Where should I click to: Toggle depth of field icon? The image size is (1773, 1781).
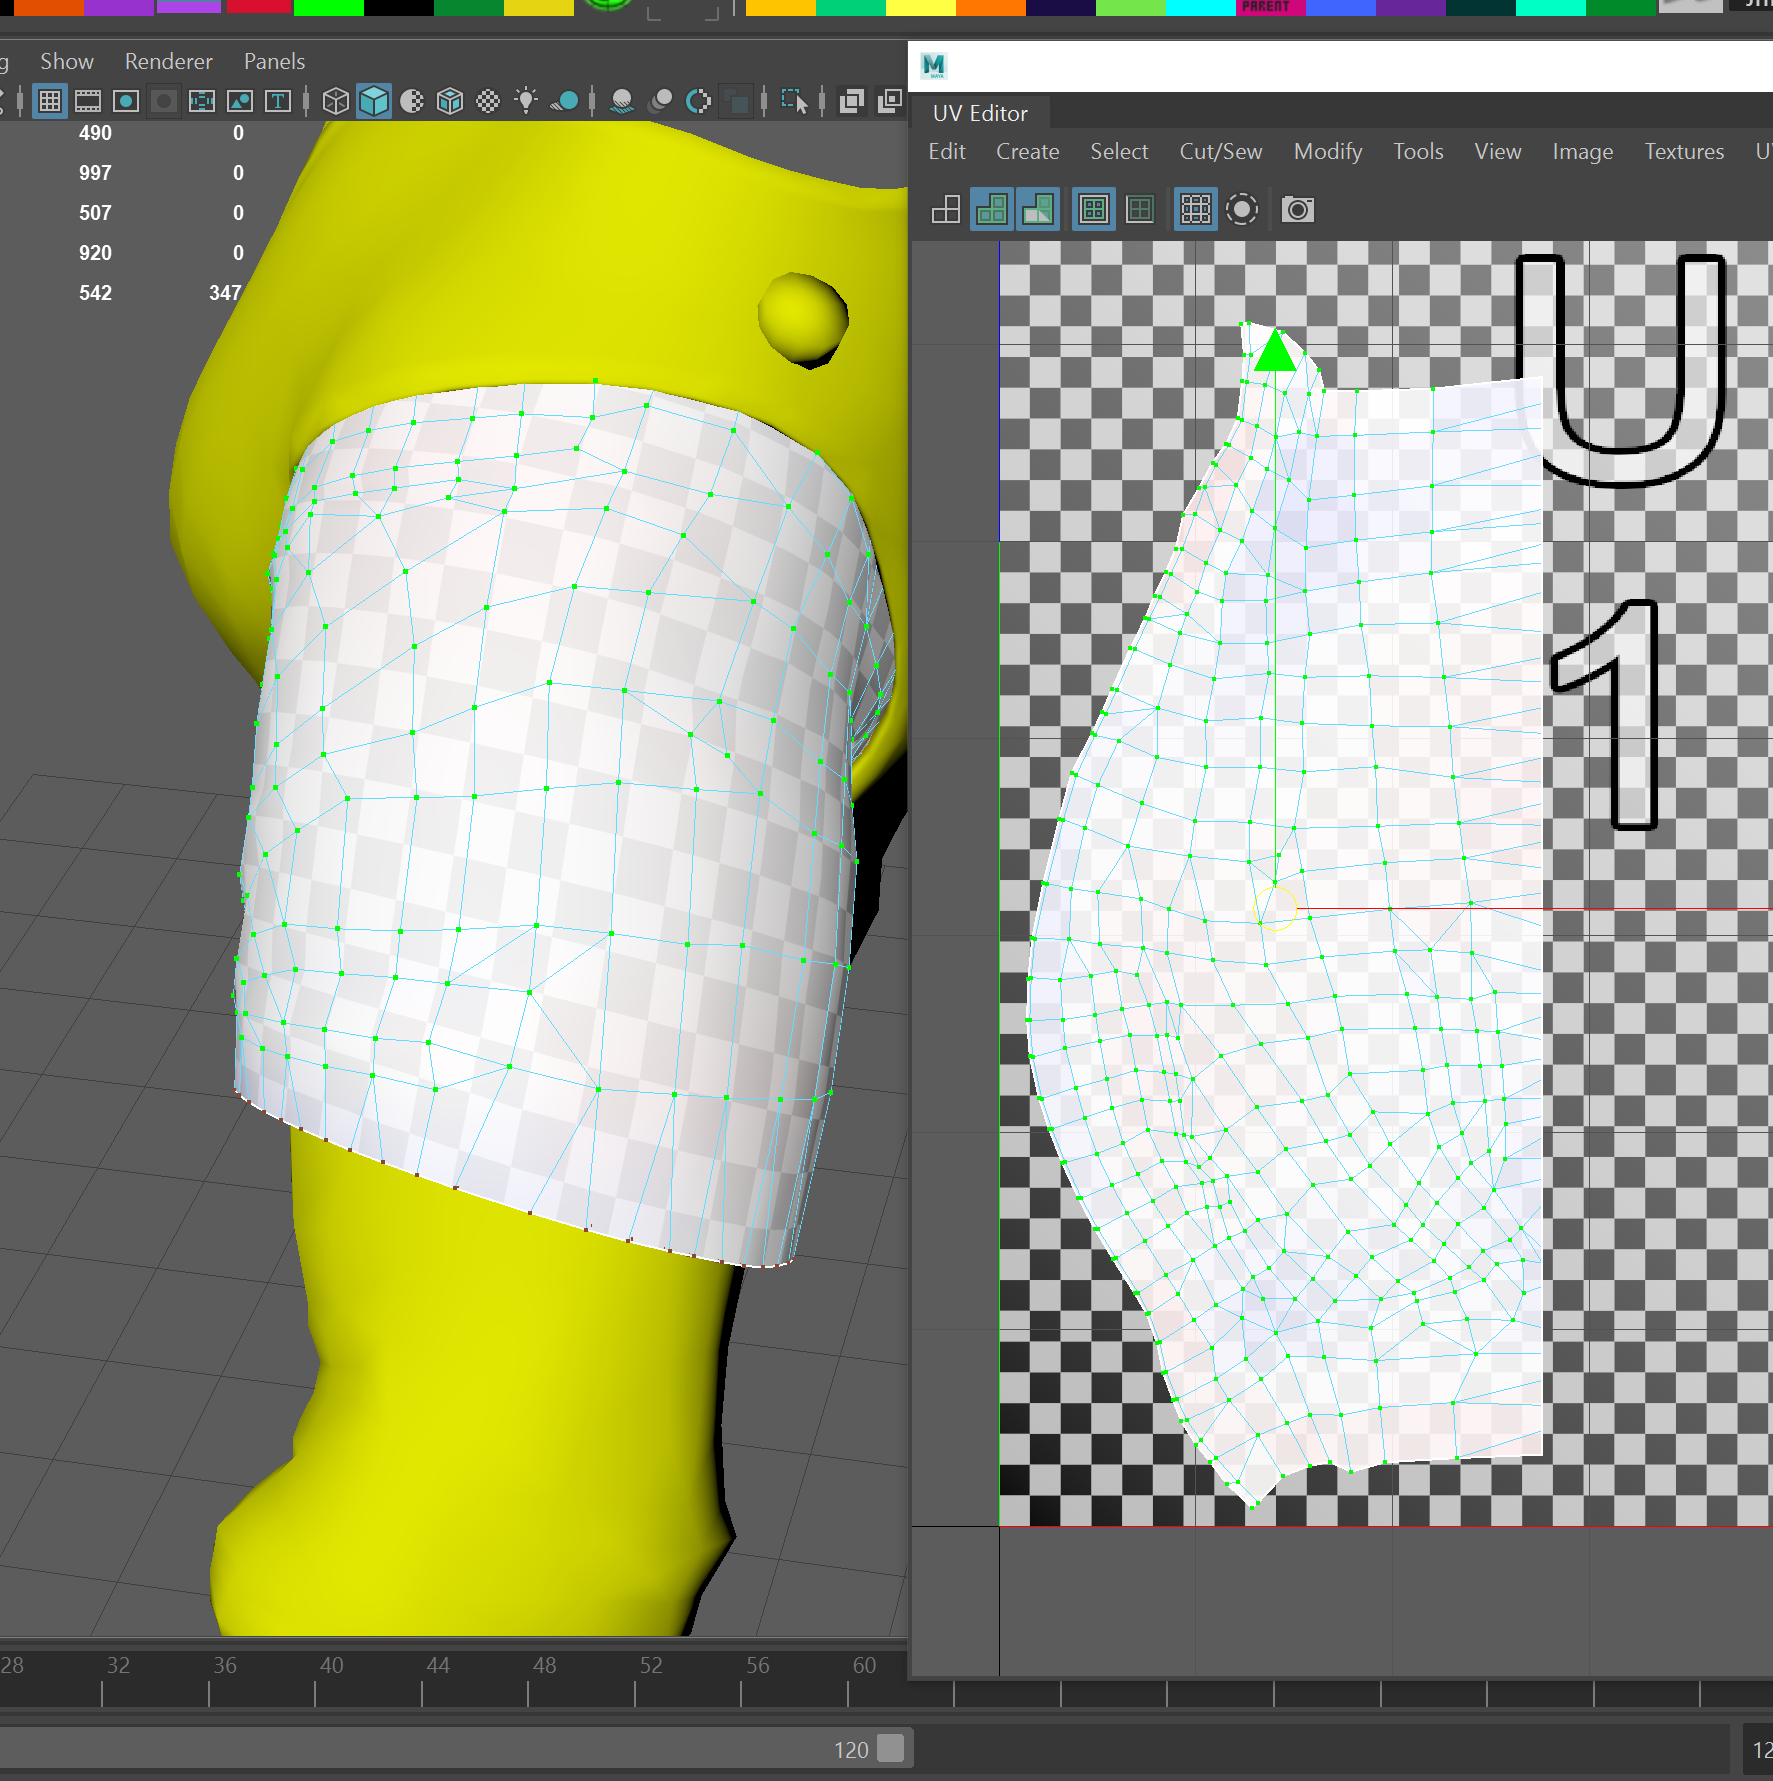click(x=736, y=101)
